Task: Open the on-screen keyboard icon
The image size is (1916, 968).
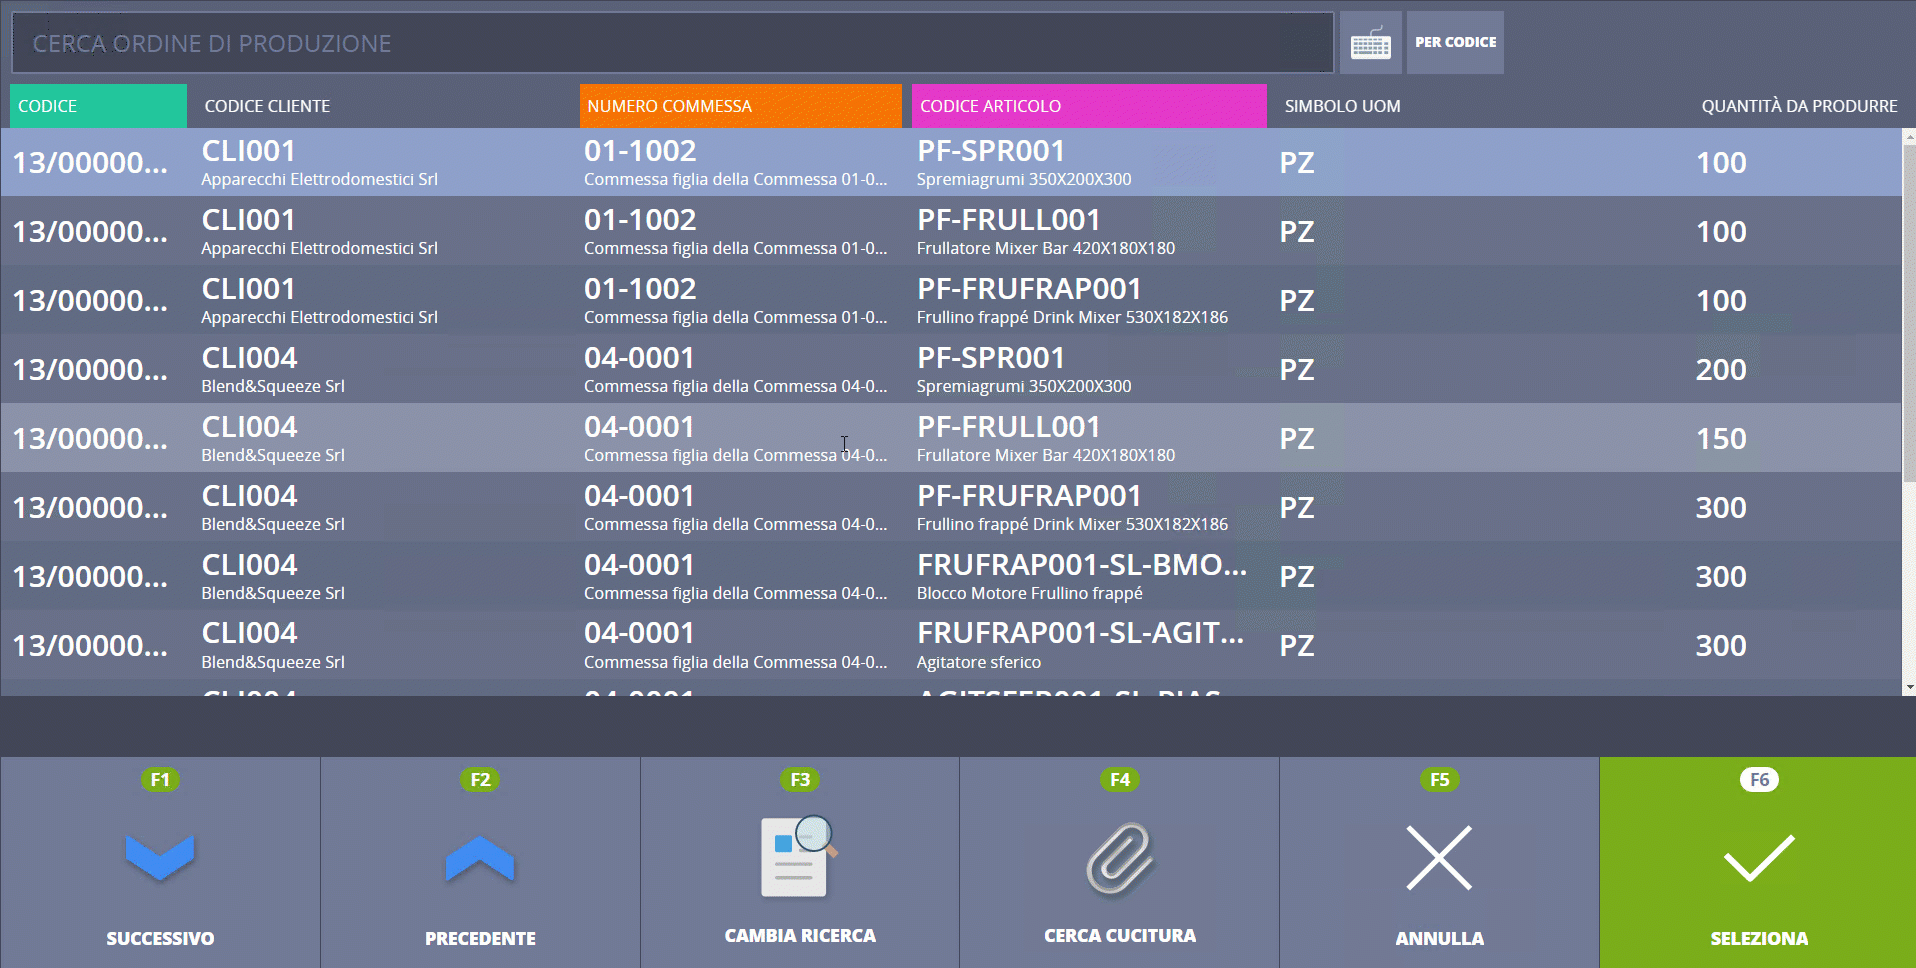Action: [1370, 43]
